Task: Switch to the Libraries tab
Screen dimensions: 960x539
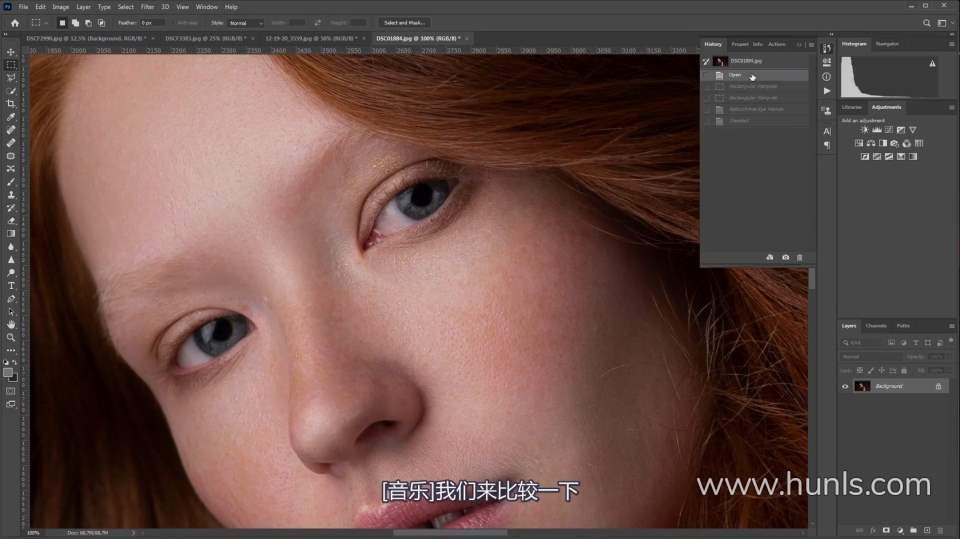Action: [852, 107]
